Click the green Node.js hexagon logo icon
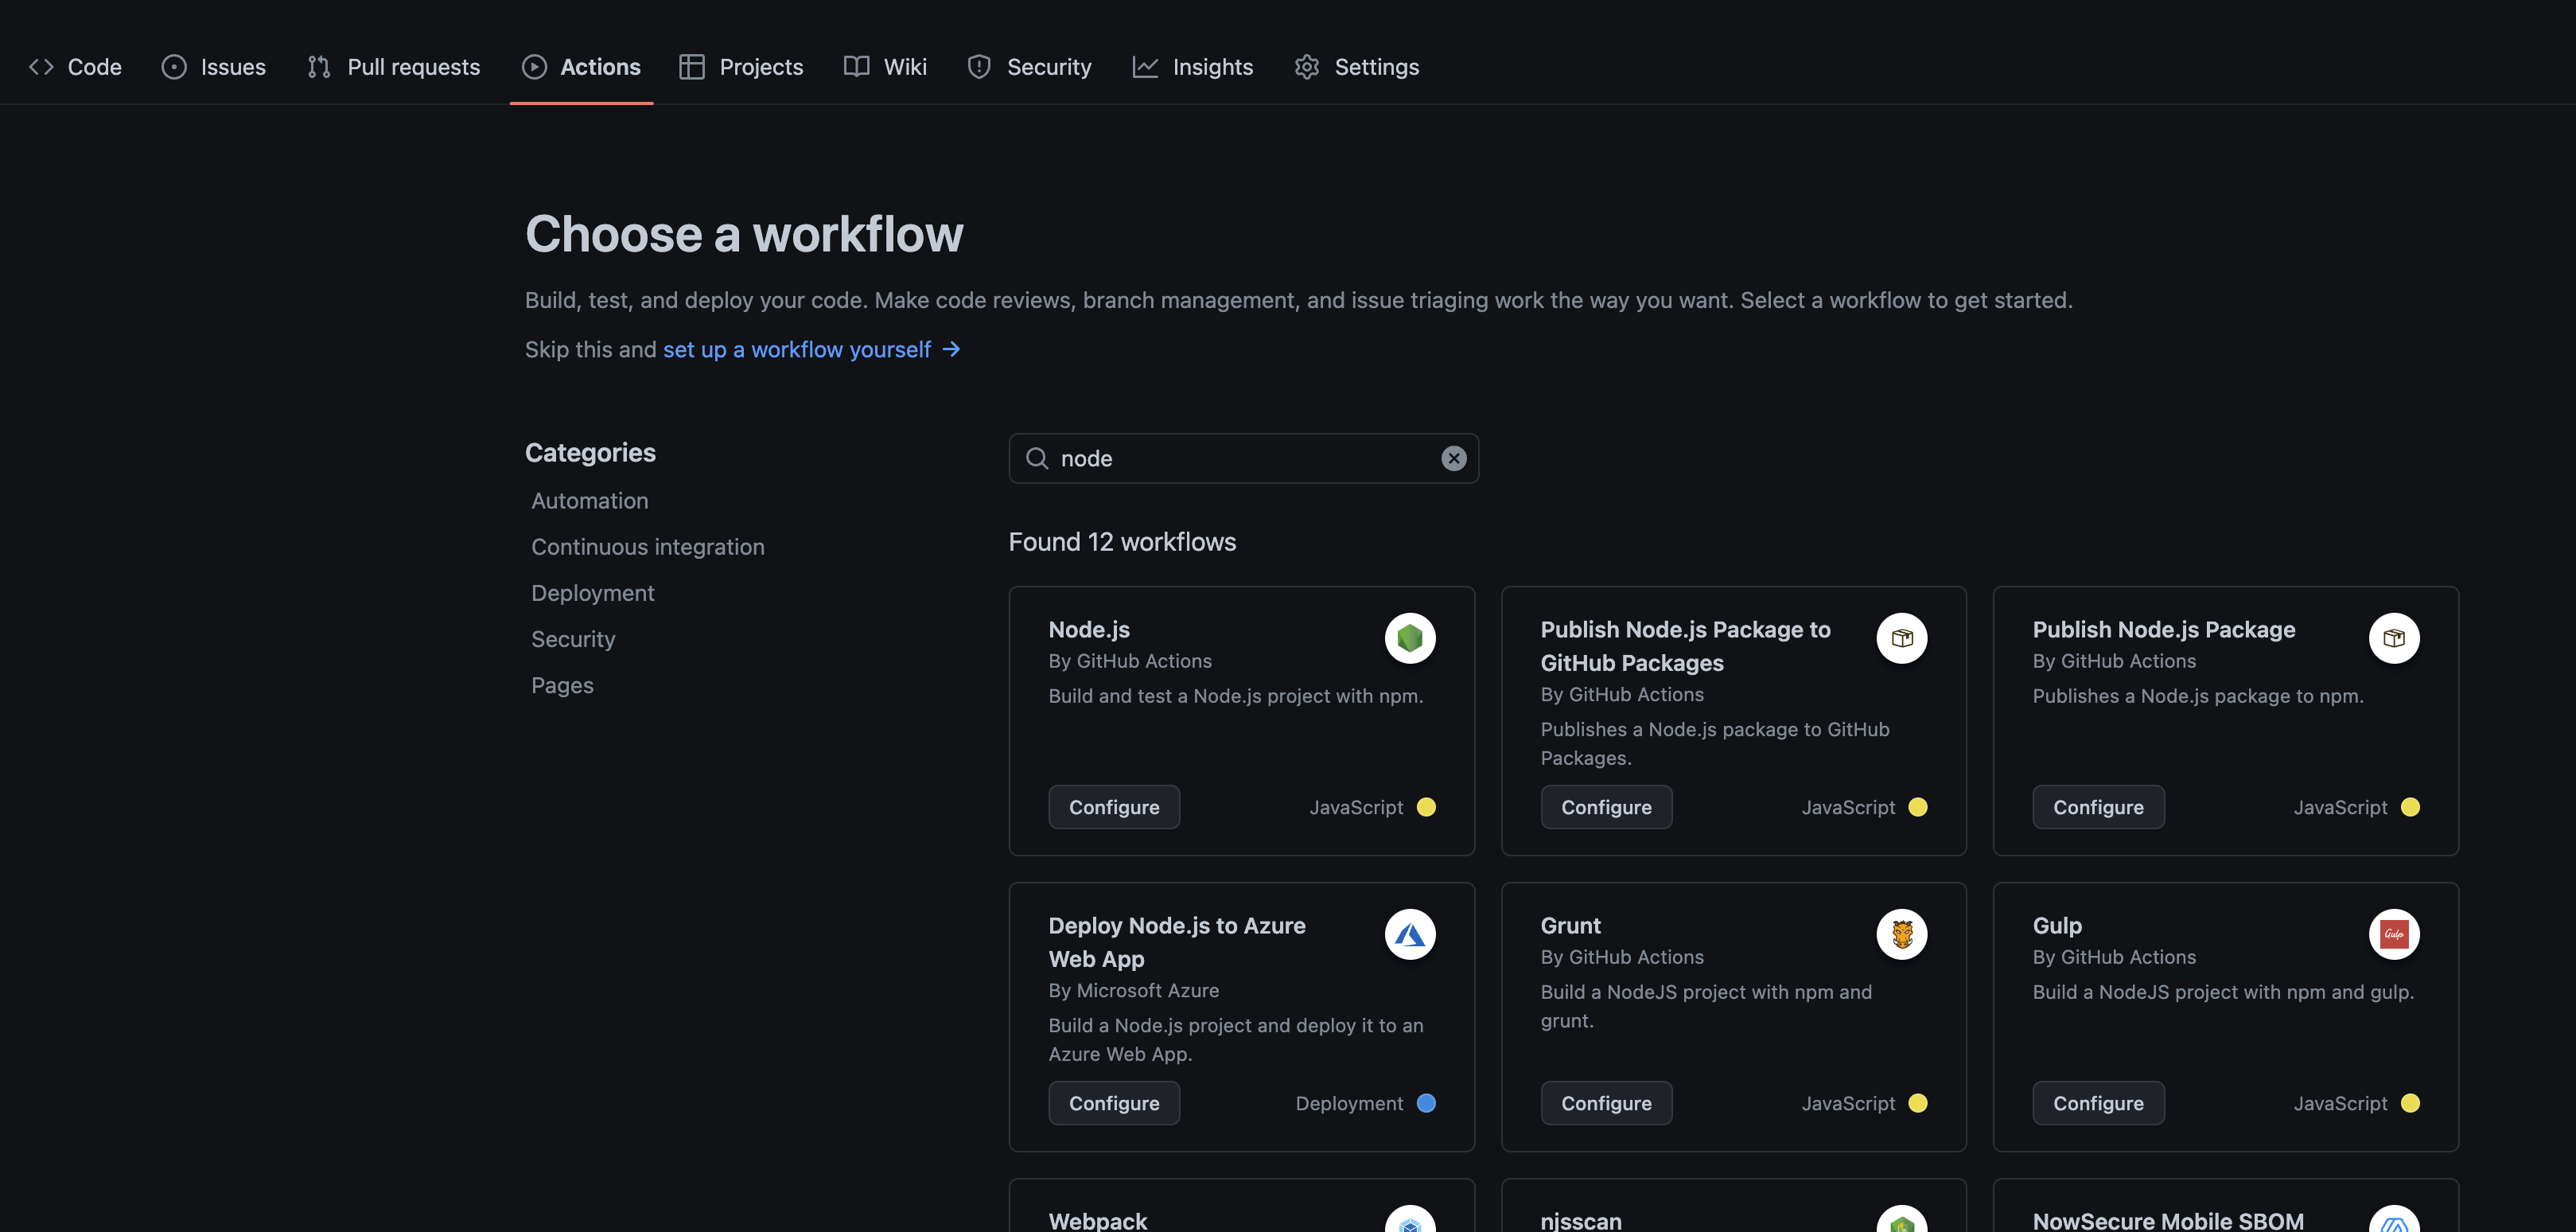 click(x=1409, y=637)
